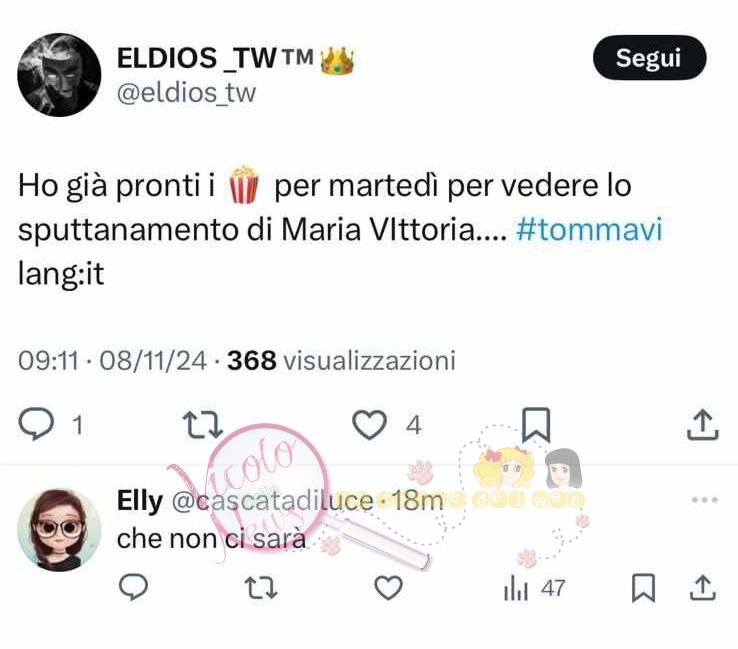Bookmark Elly's reply
The width and height of the screenshot is (738, 649).
coord(643,587)
